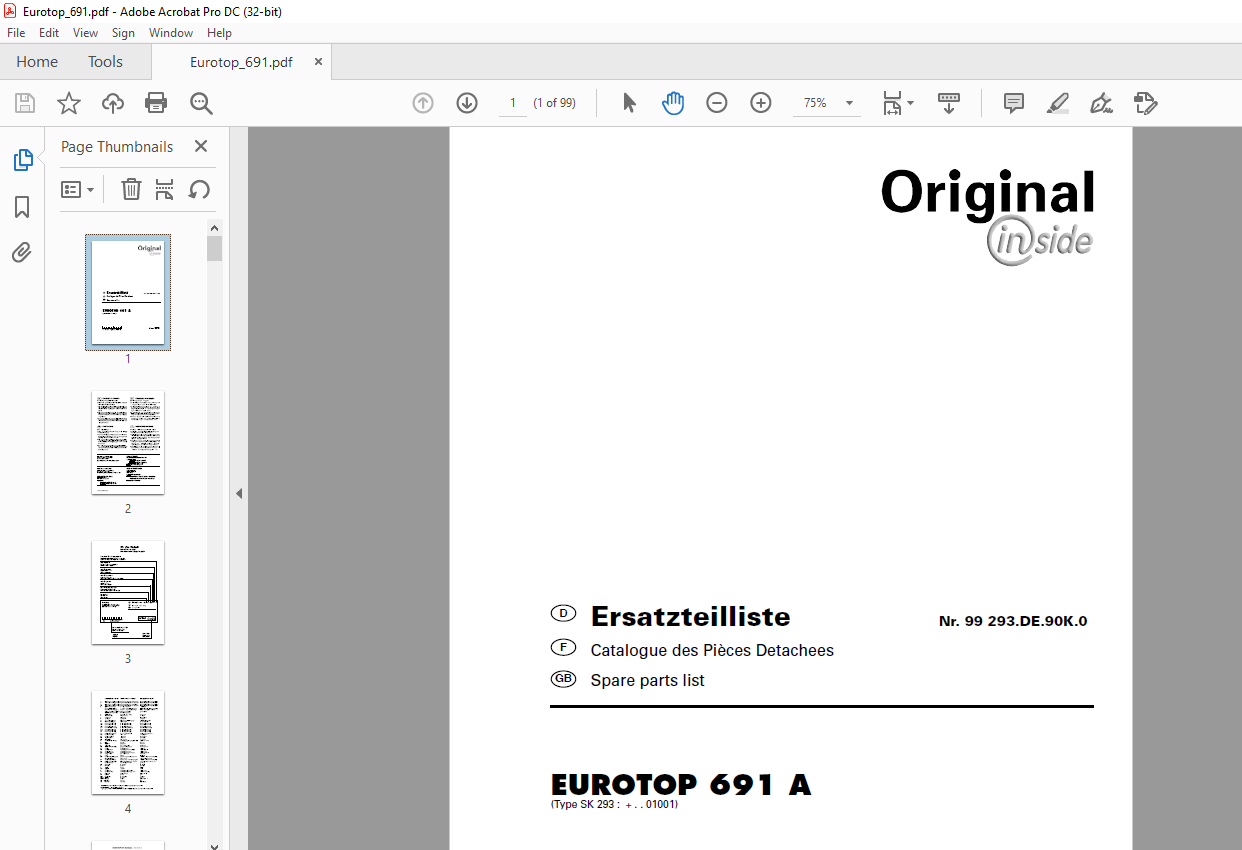Viewport: 1242px width, 850px height.
Task: Switch to the Home tab
Action: [37, 62]
